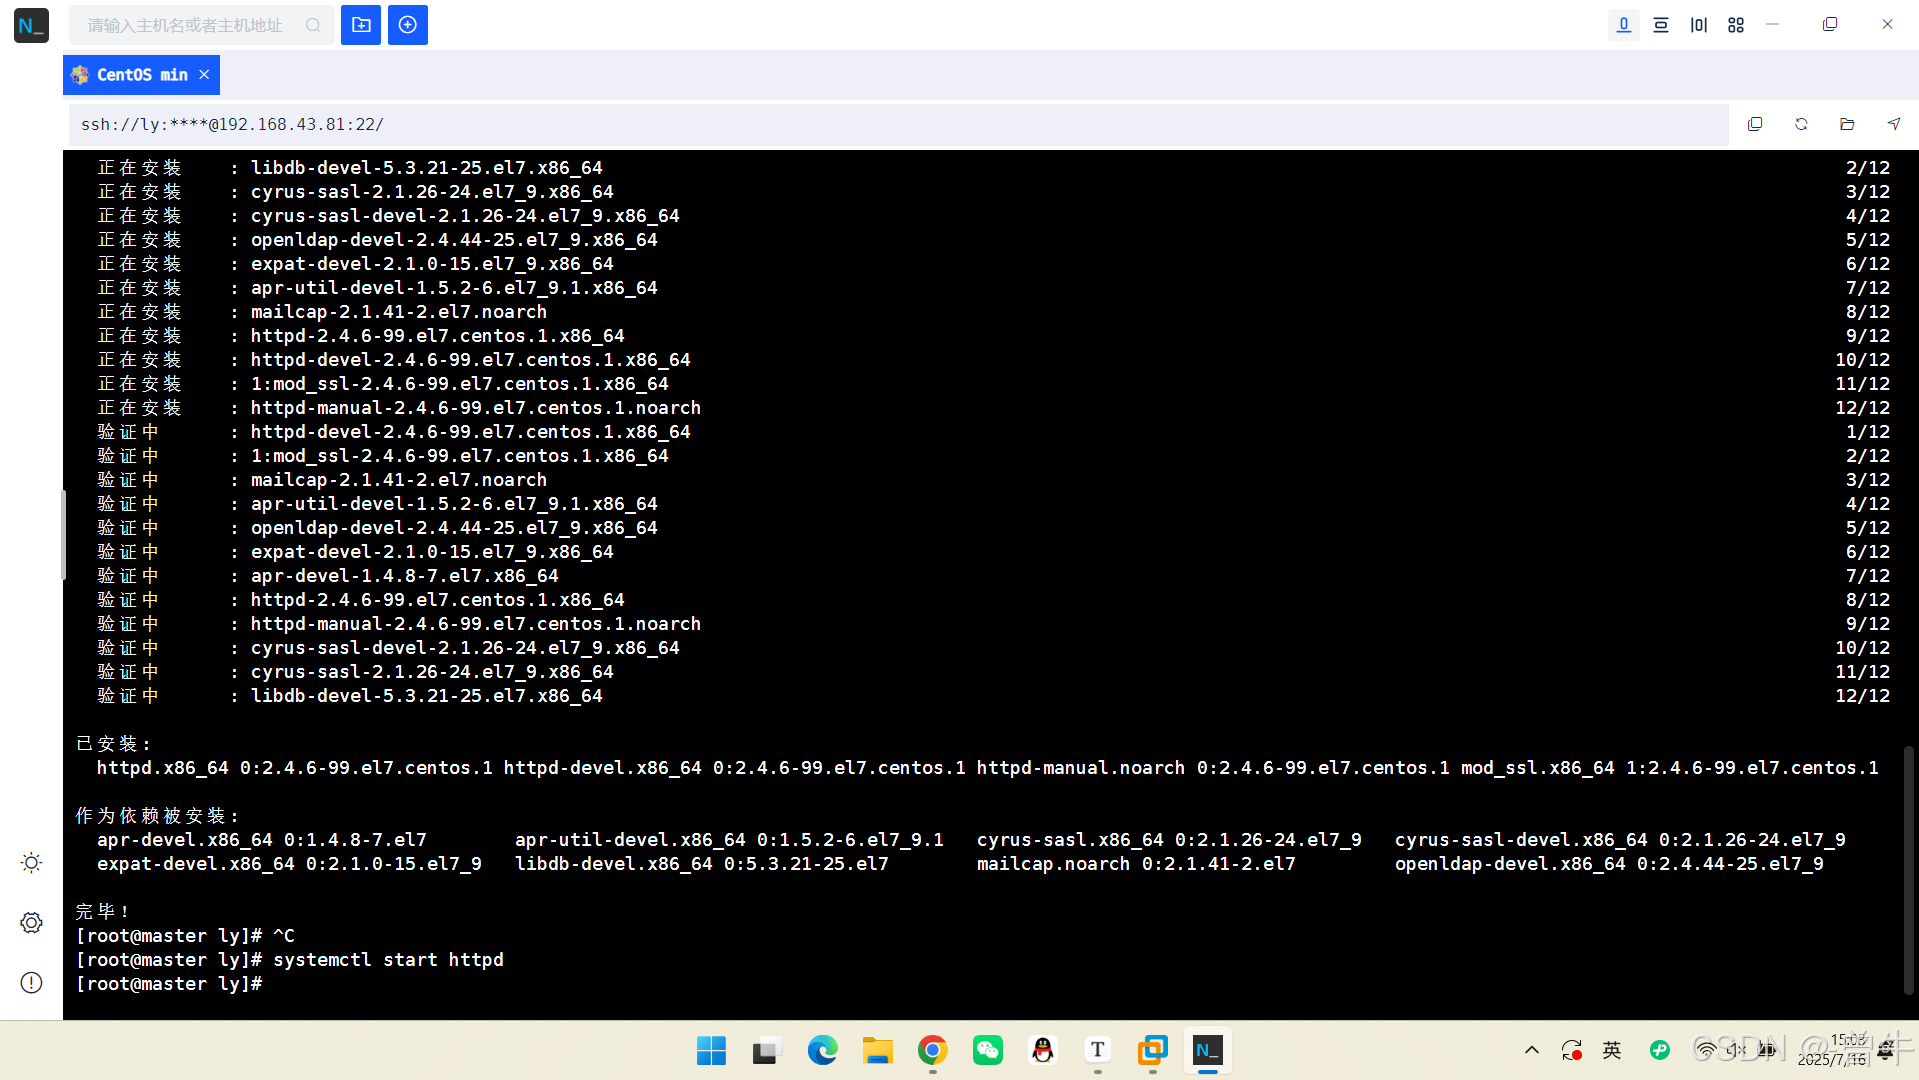Screen dimensions: 1919x1080
Task: Open VMware Workstation from taskbar
Action: click(x=1153, y=1050)
